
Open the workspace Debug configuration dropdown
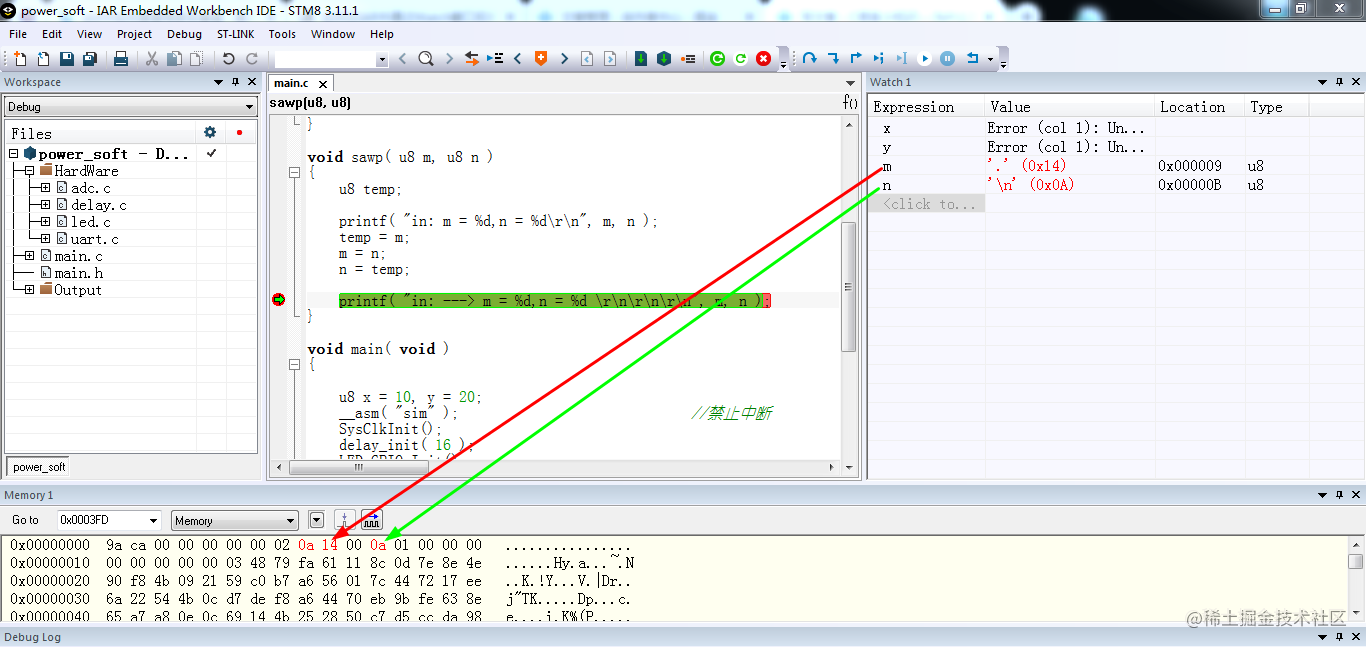250,107
